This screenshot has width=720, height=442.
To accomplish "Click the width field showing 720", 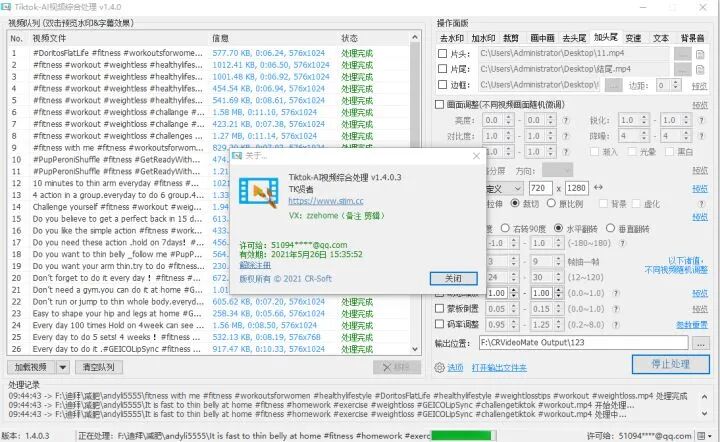I will click(540, 188).
